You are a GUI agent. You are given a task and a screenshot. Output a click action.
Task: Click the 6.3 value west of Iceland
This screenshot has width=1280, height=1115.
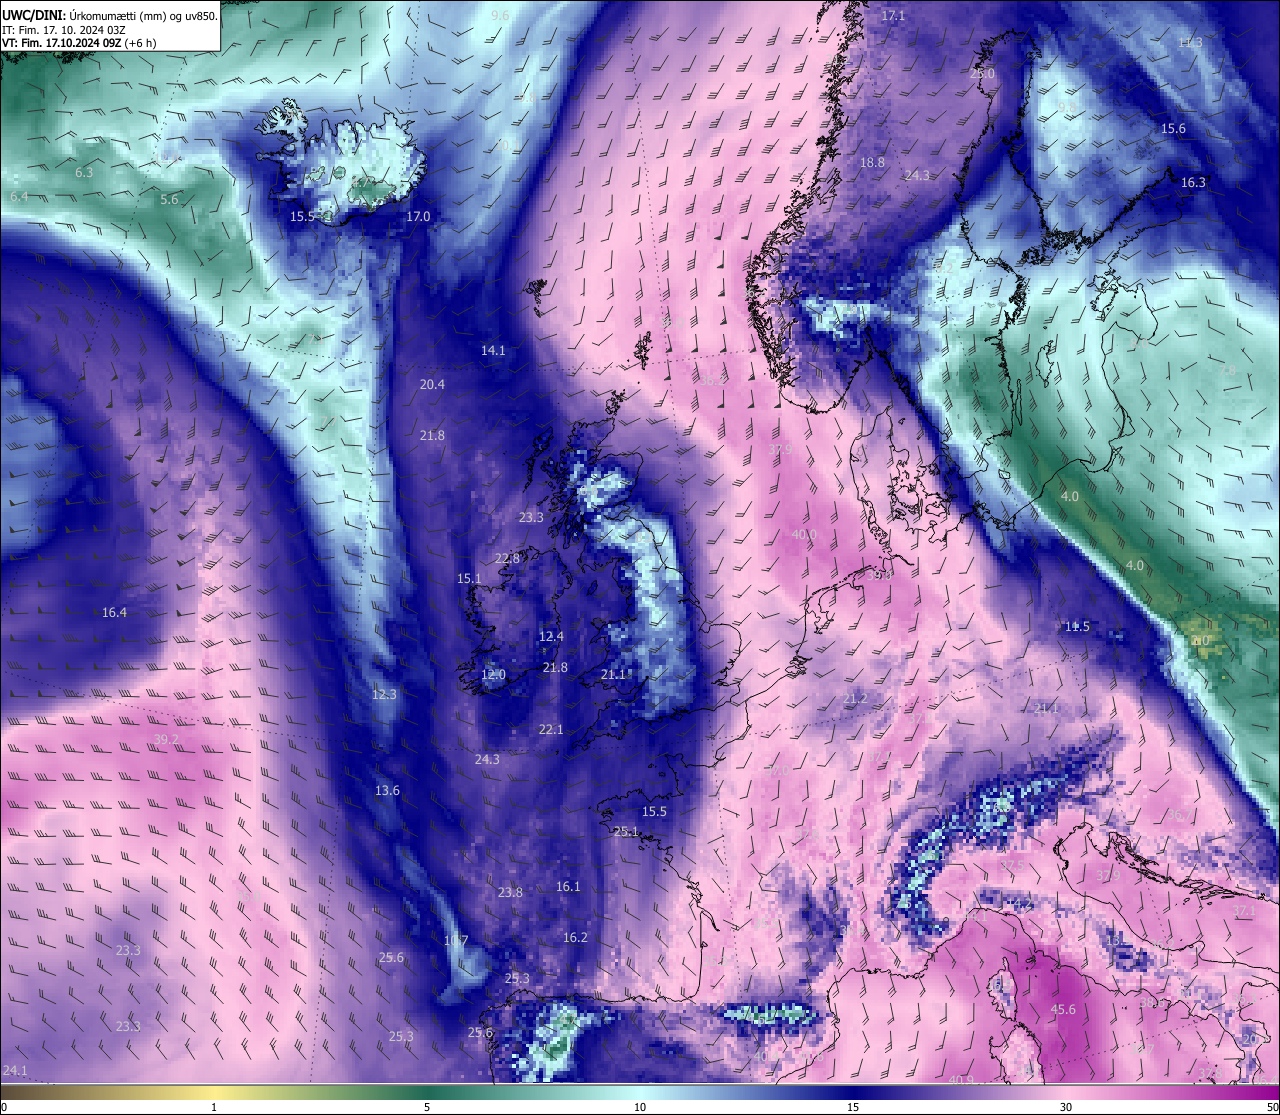[x=84, y=173]
